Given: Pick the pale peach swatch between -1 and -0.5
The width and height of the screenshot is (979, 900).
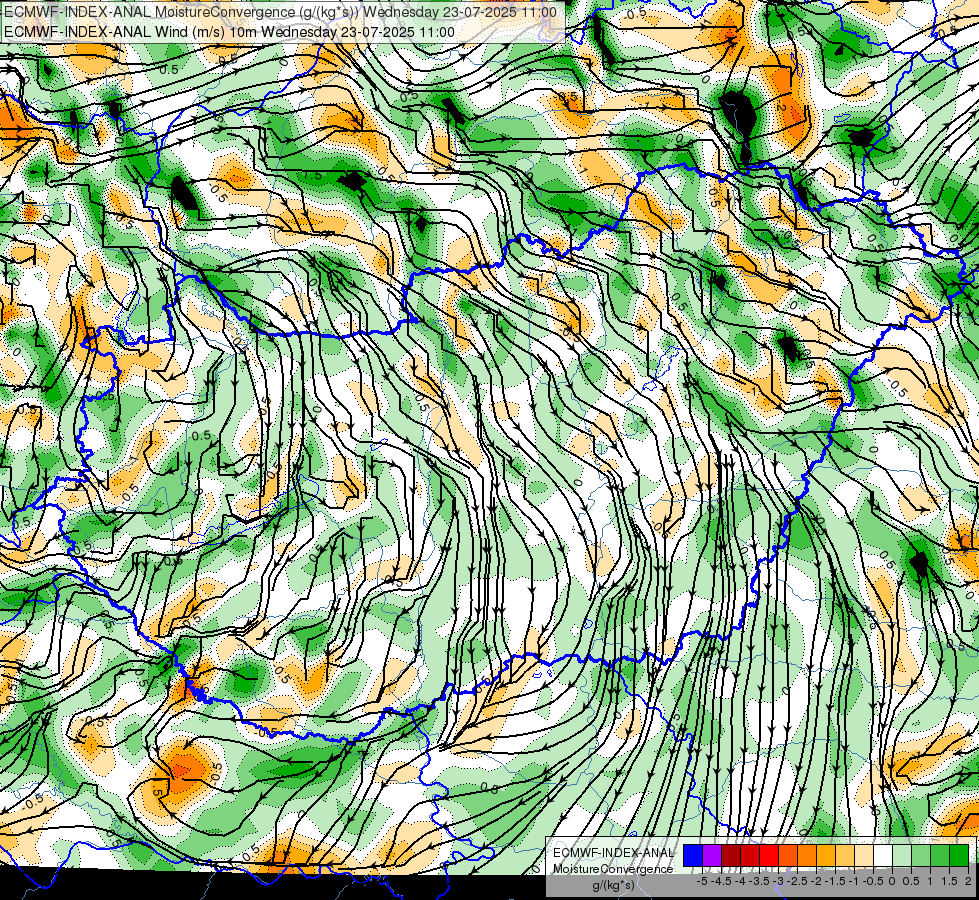Looking at the screenshot, I should tap(864, 856).
